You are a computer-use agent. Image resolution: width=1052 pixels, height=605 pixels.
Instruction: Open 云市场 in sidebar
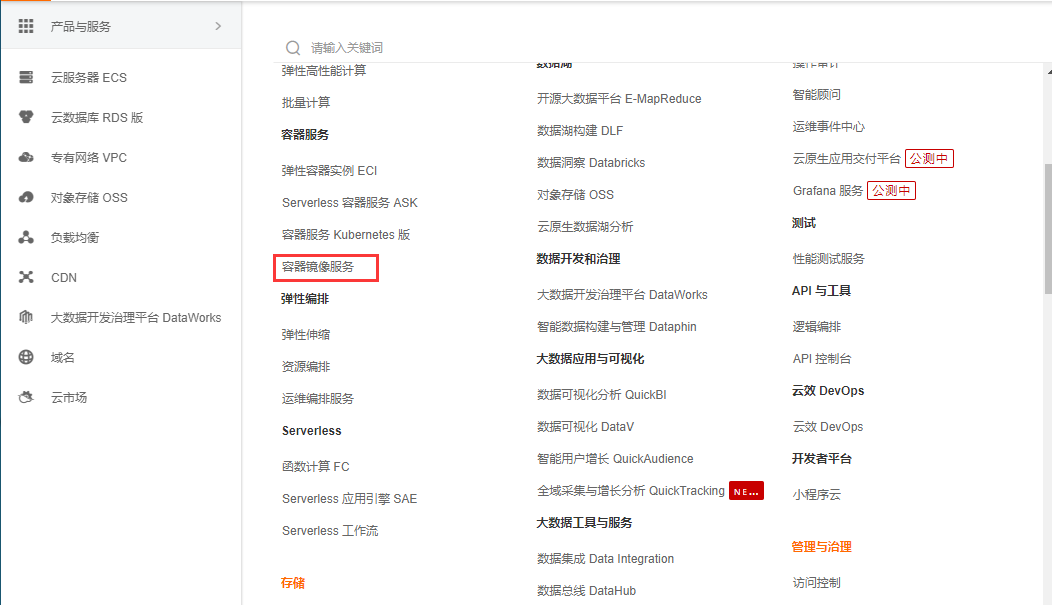pos(69,398)
